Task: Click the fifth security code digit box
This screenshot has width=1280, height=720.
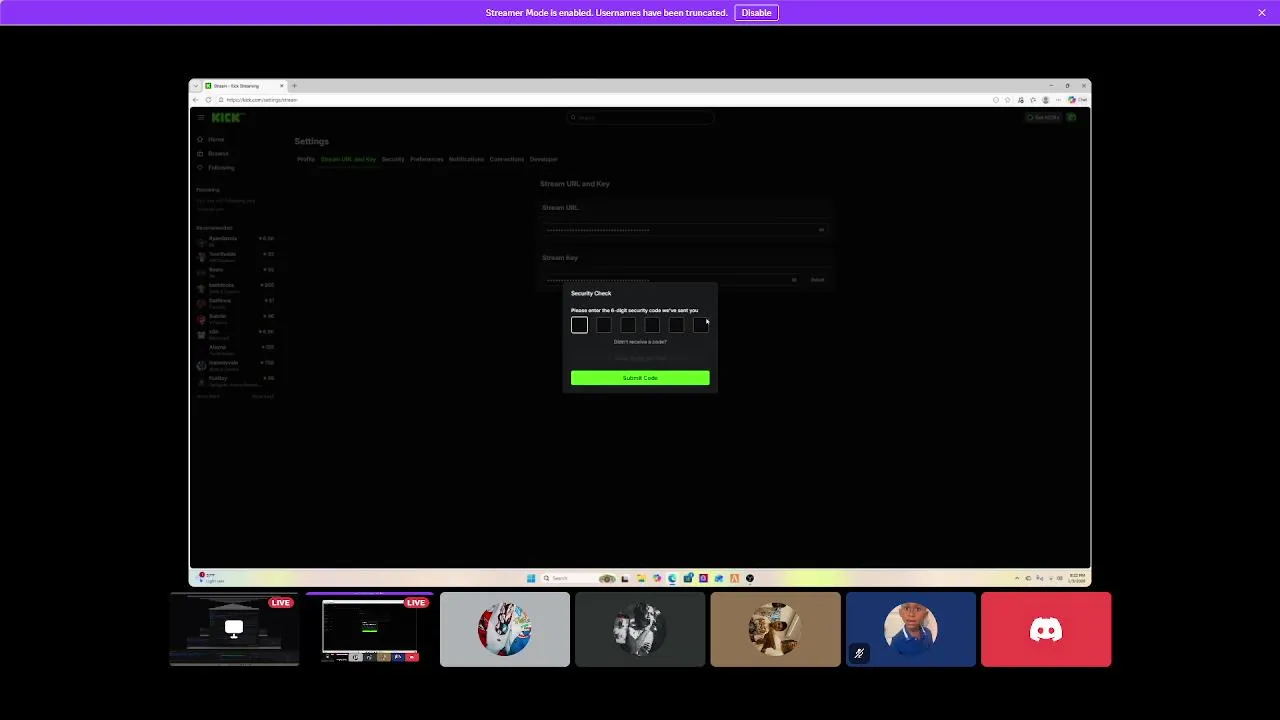Action: tap(677, 325)
